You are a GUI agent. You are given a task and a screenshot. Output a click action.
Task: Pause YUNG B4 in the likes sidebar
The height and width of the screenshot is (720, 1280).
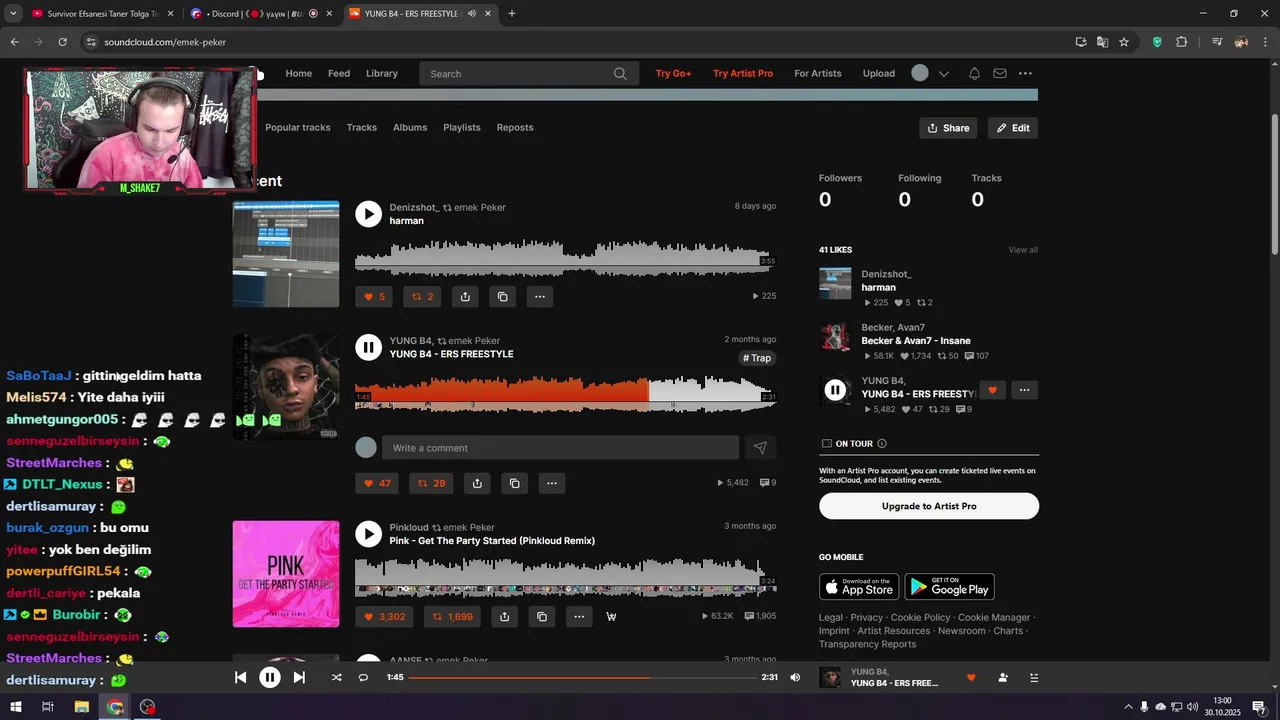pyautogui.click(x=835, y=390)
